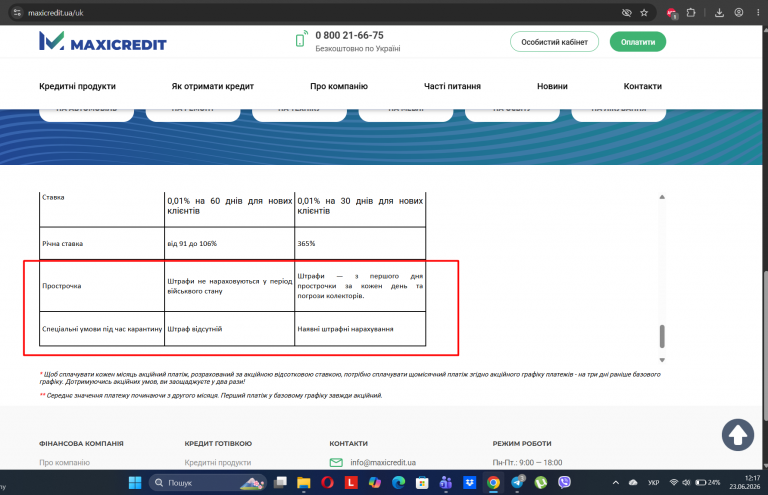Click the green Оплатити button

point(638,42)
